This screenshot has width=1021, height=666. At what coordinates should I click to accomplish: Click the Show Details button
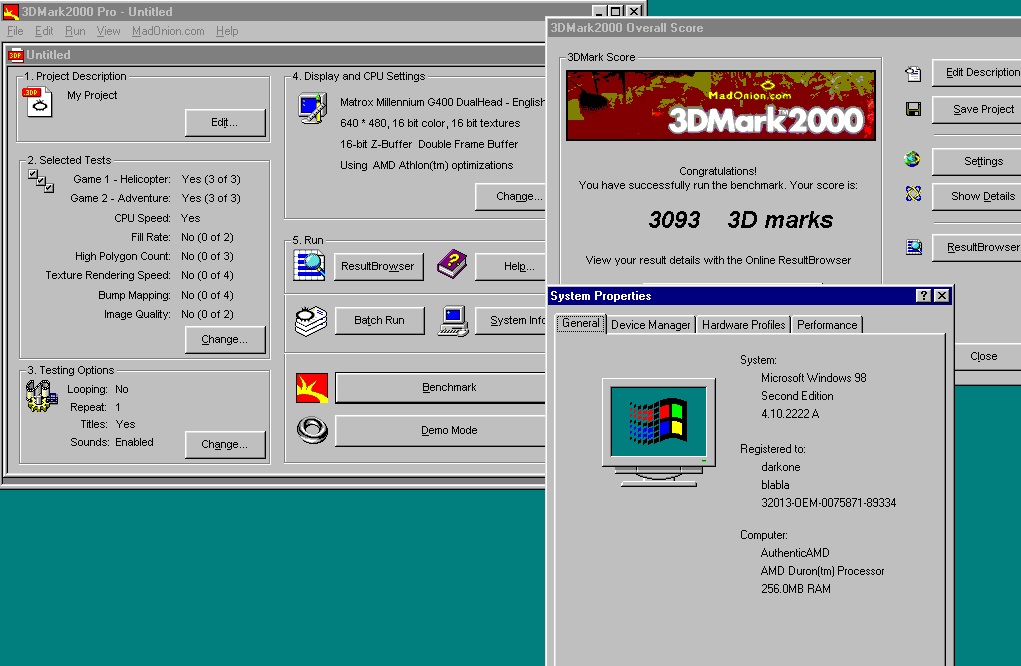click(x=977, y=197)
